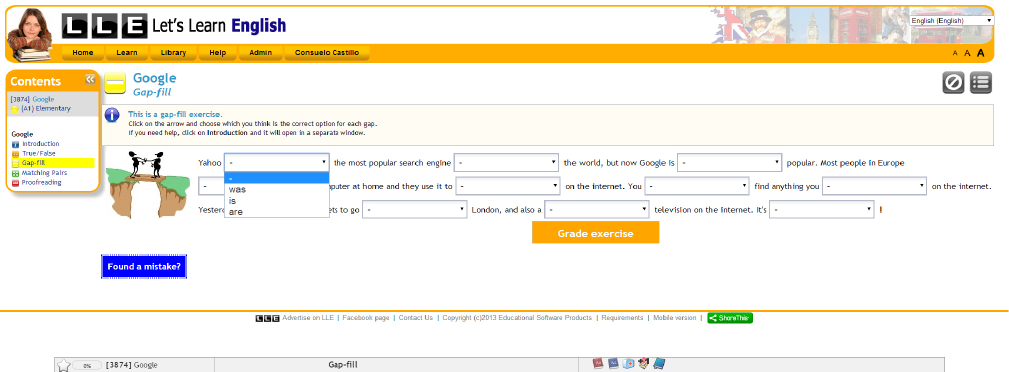The height and width of the screenshot is (372, 1009).
Task: Click the plus-one icon in the bottom bar
Action: coord(643,364)
